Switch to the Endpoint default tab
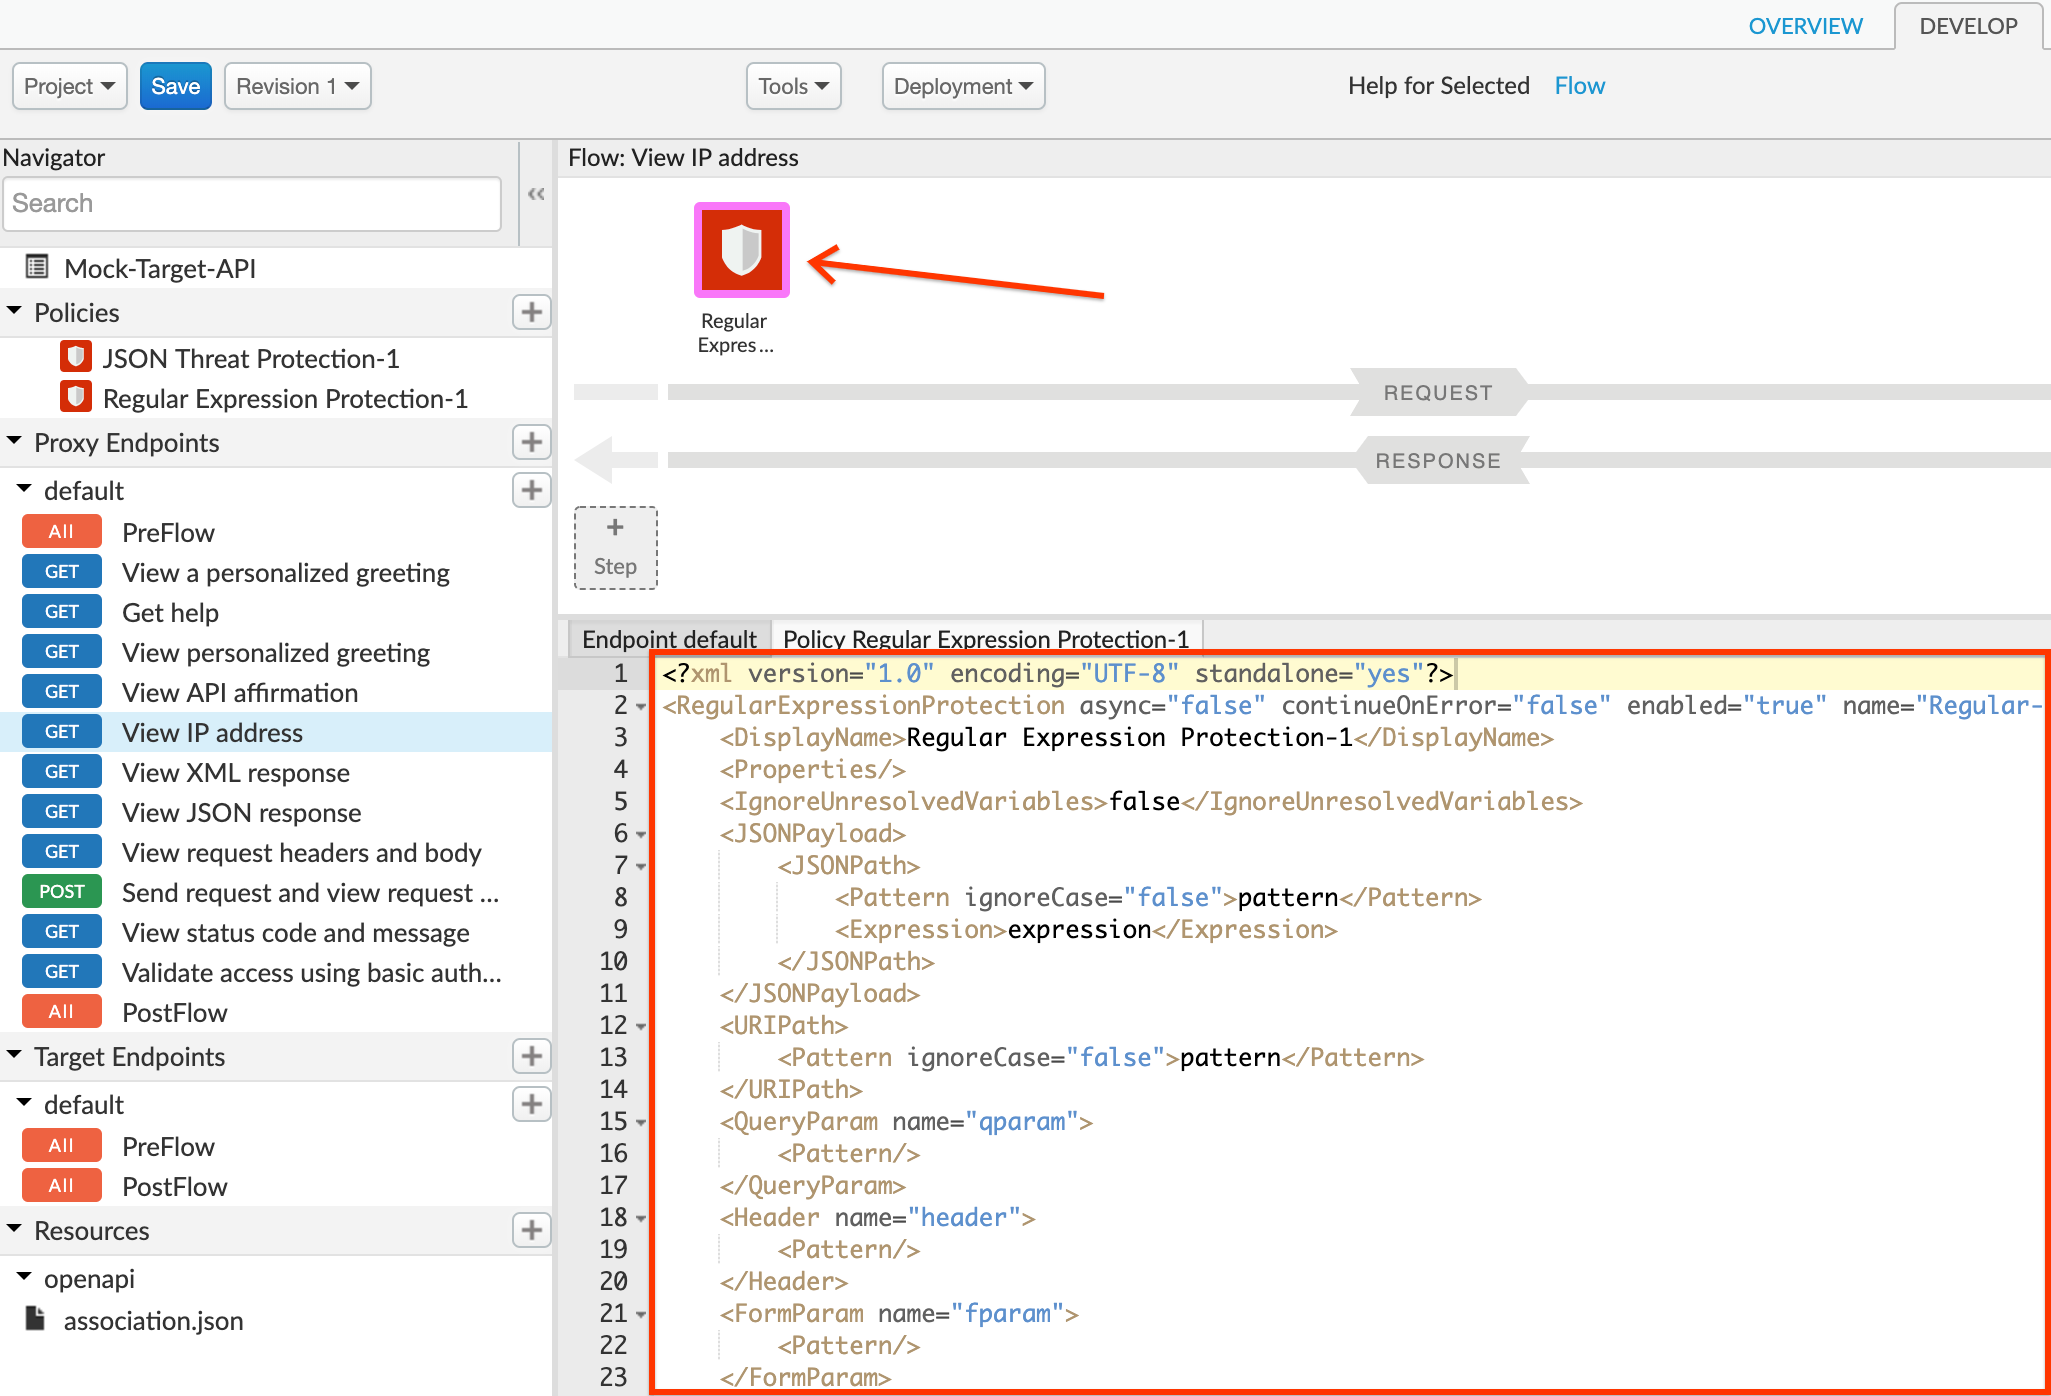Screen dimensions: 2051x1396 [668, 638]
